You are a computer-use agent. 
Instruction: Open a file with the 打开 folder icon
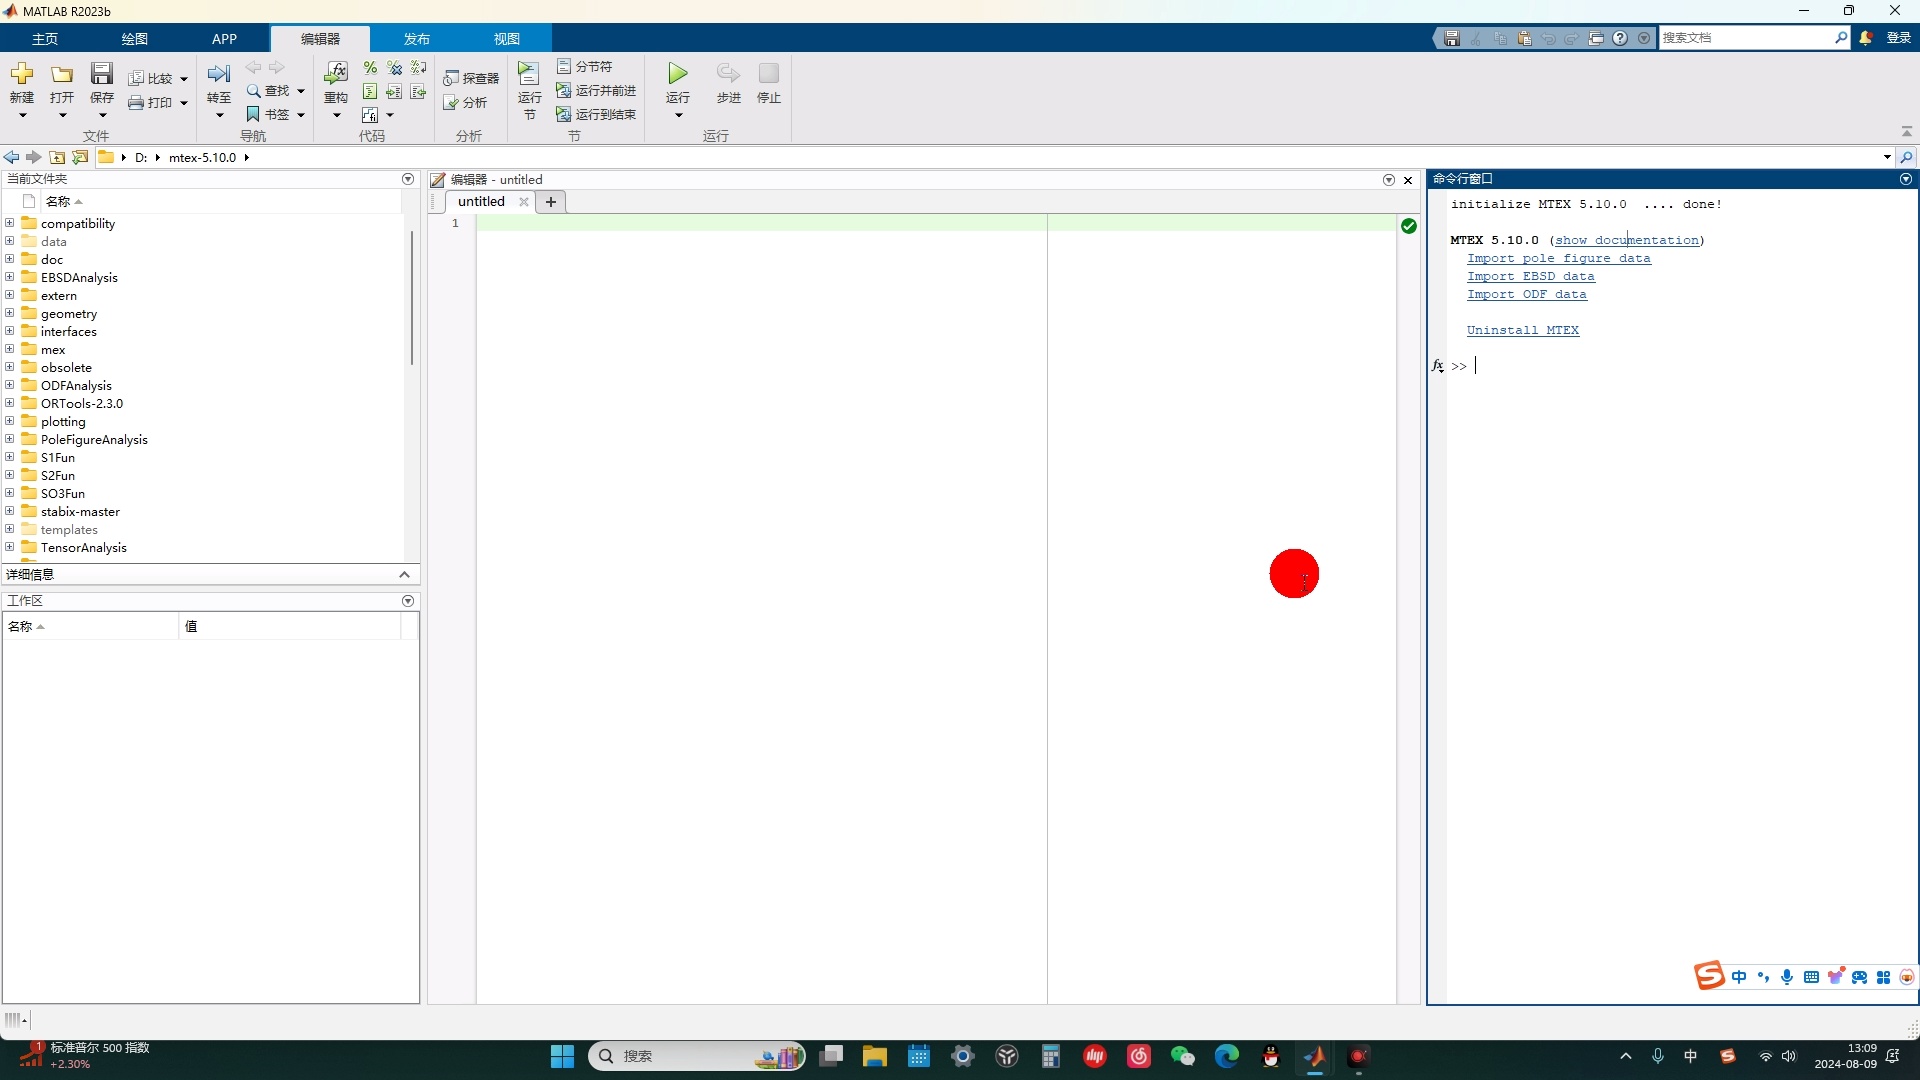coord(62,74)
